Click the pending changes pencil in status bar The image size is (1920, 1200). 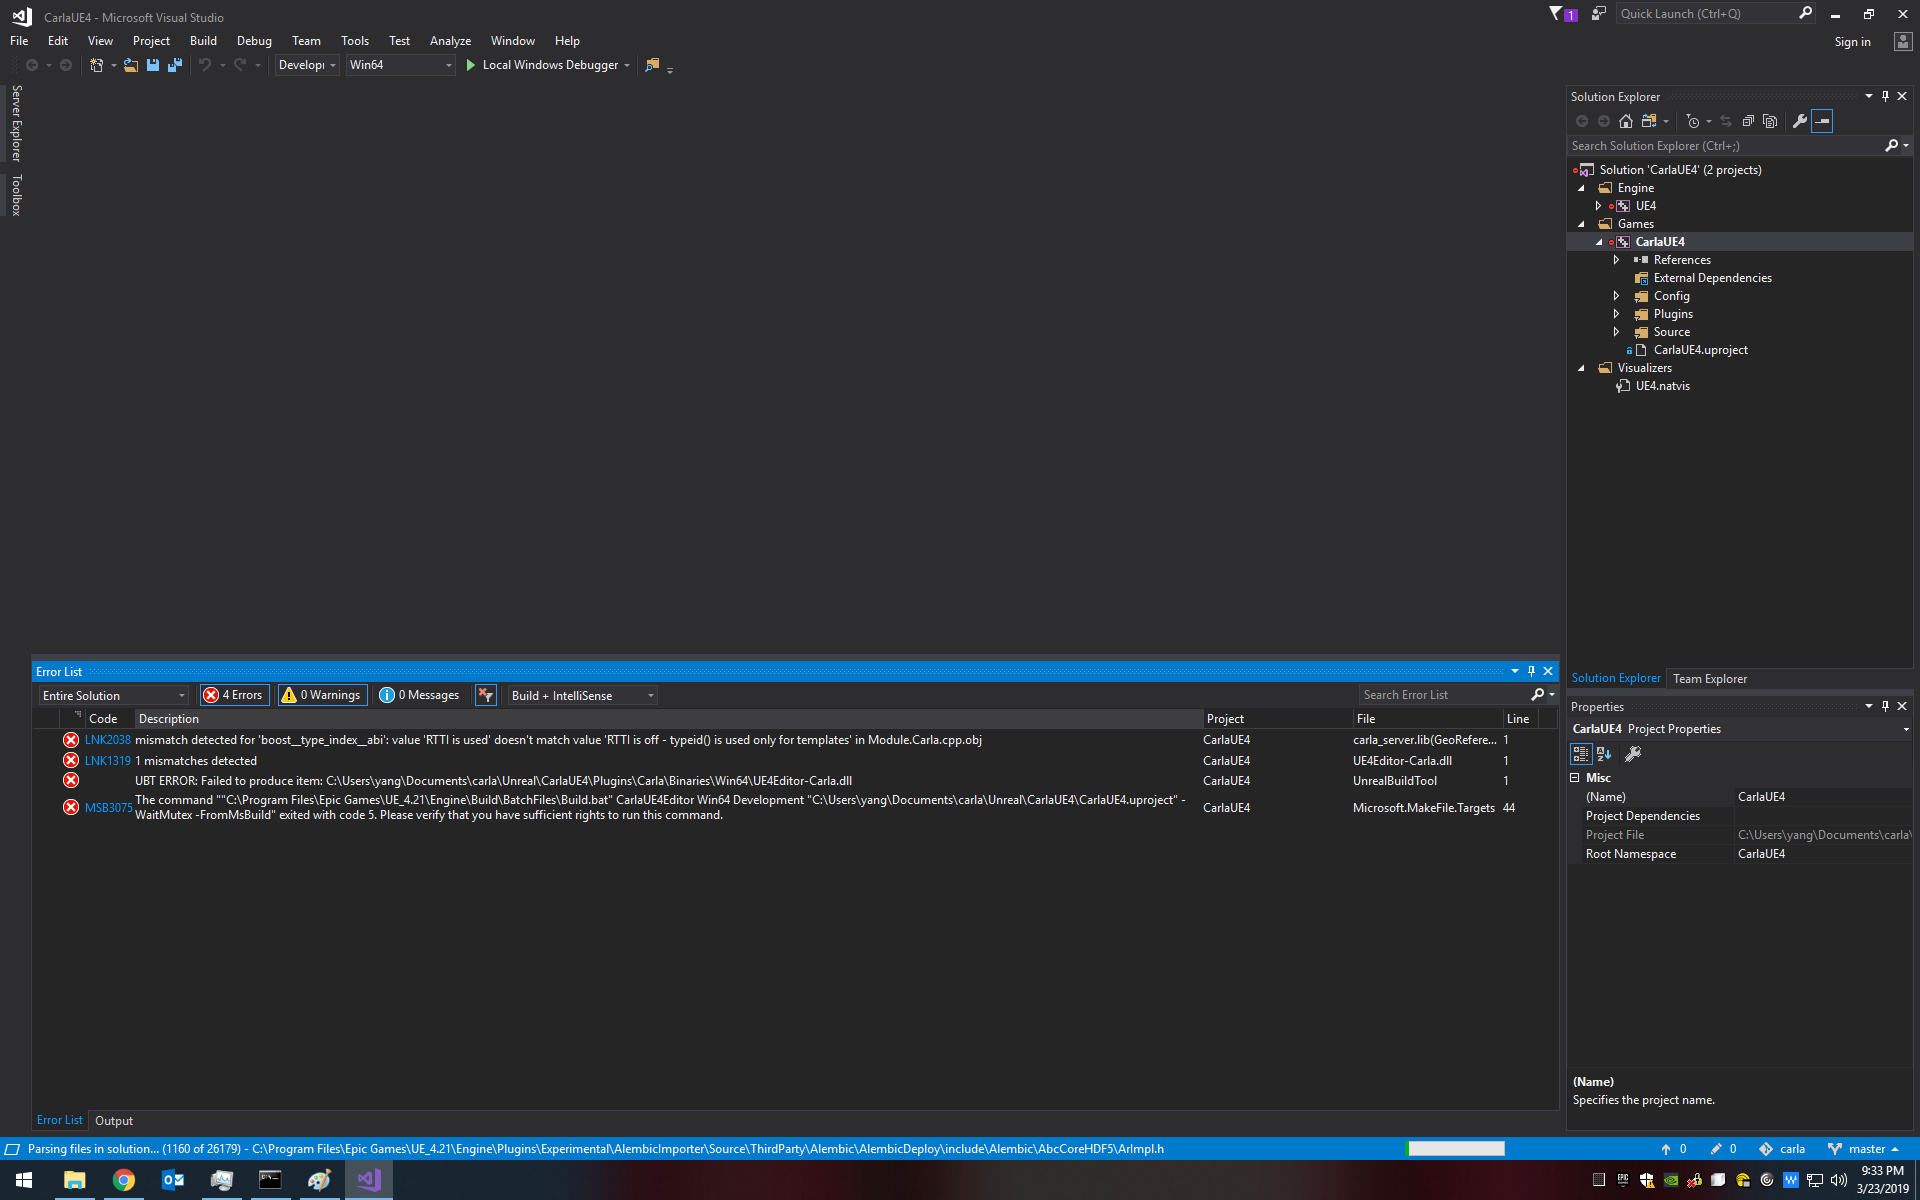click(1723, 1149)
